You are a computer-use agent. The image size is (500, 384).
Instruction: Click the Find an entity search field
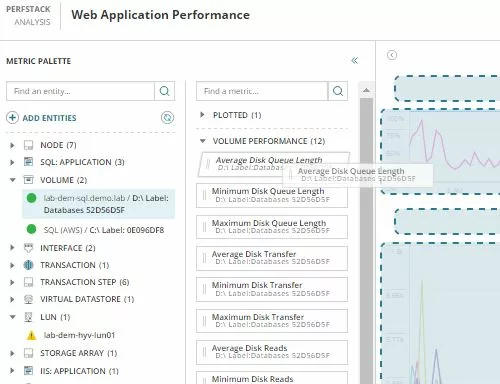(80, 91)
